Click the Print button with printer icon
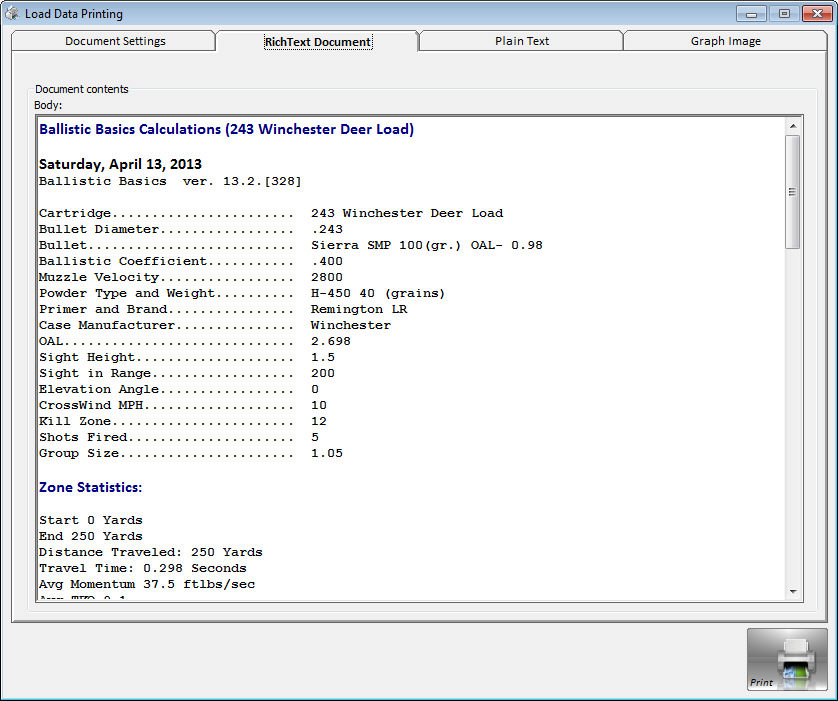This screenshot has height=701, width=838. pos(787,659)
